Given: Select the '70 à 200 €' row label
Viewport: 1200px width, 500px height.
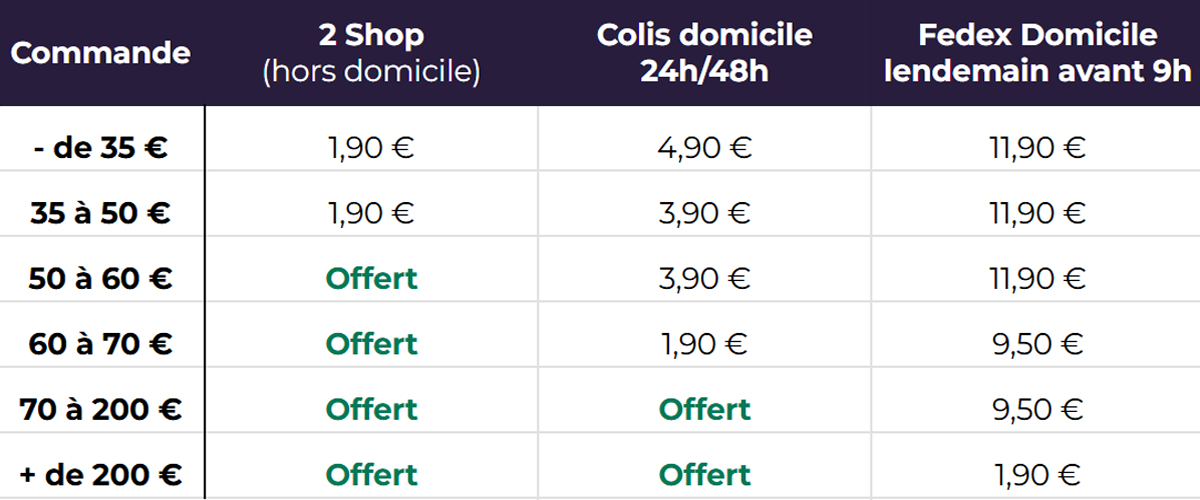Looking at the screenshot, I should click(x=100, y=409).
